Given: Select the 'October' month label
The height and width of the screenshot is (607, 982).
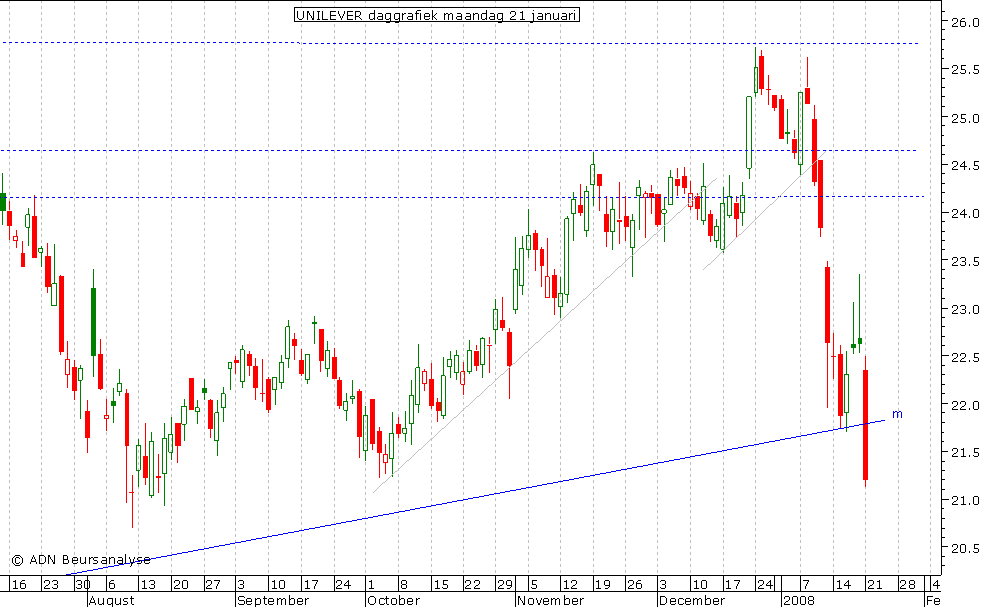Looking at the screenshot, I should [x=393, y=600].
